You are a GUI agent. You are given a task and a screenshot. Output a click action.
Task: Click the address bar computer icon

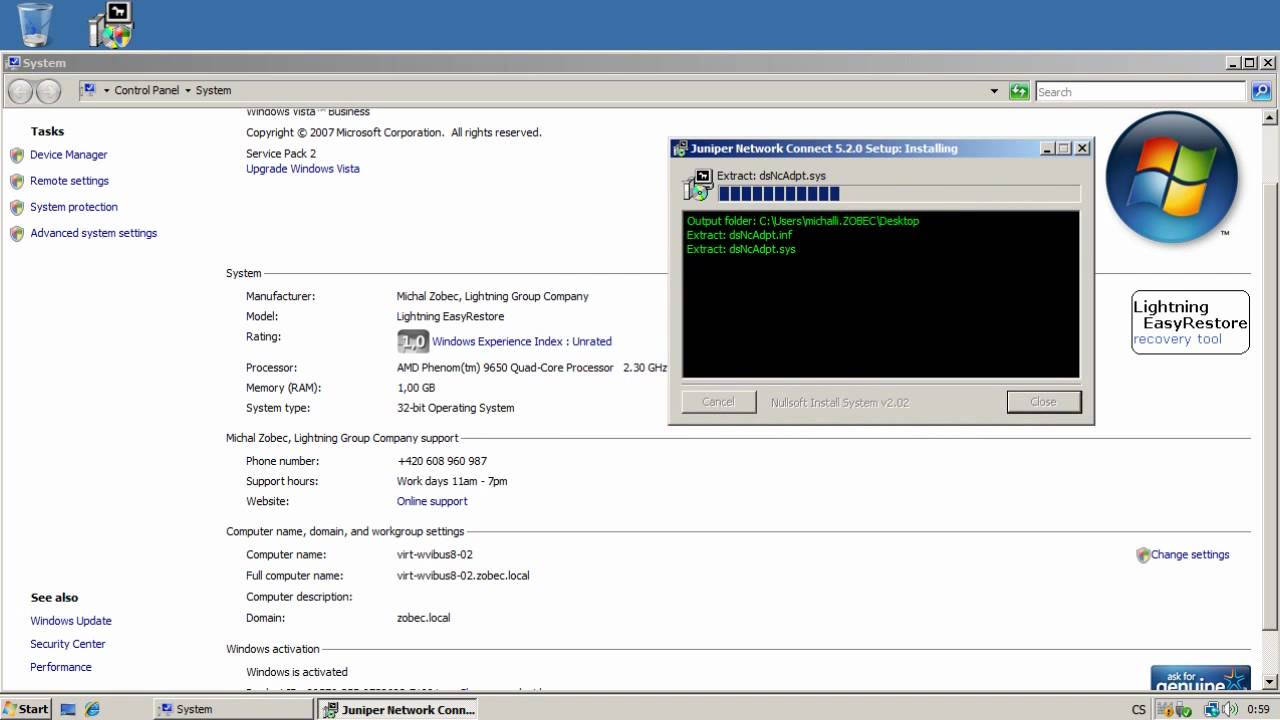[x=89, y=90]
